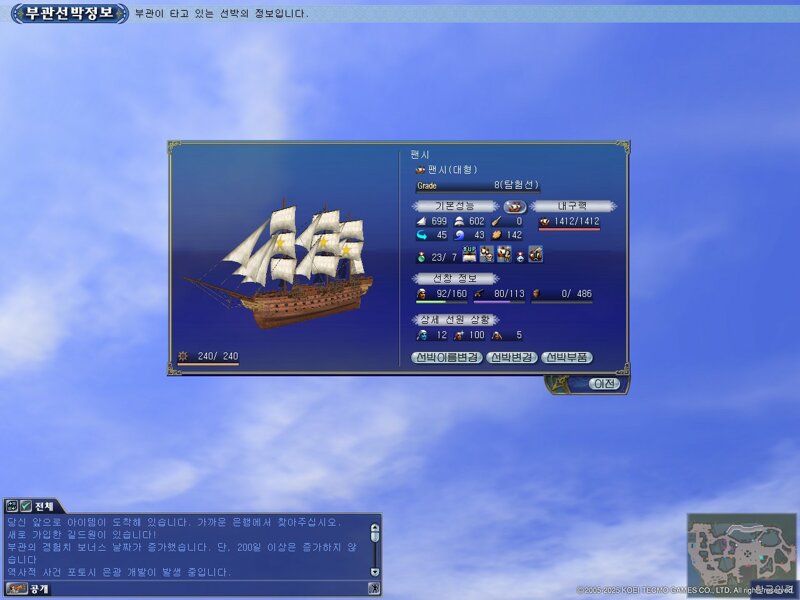Click the durability bar under 1412/1412
The width and height of the screenshot is (800, 600).
(569, 230)
